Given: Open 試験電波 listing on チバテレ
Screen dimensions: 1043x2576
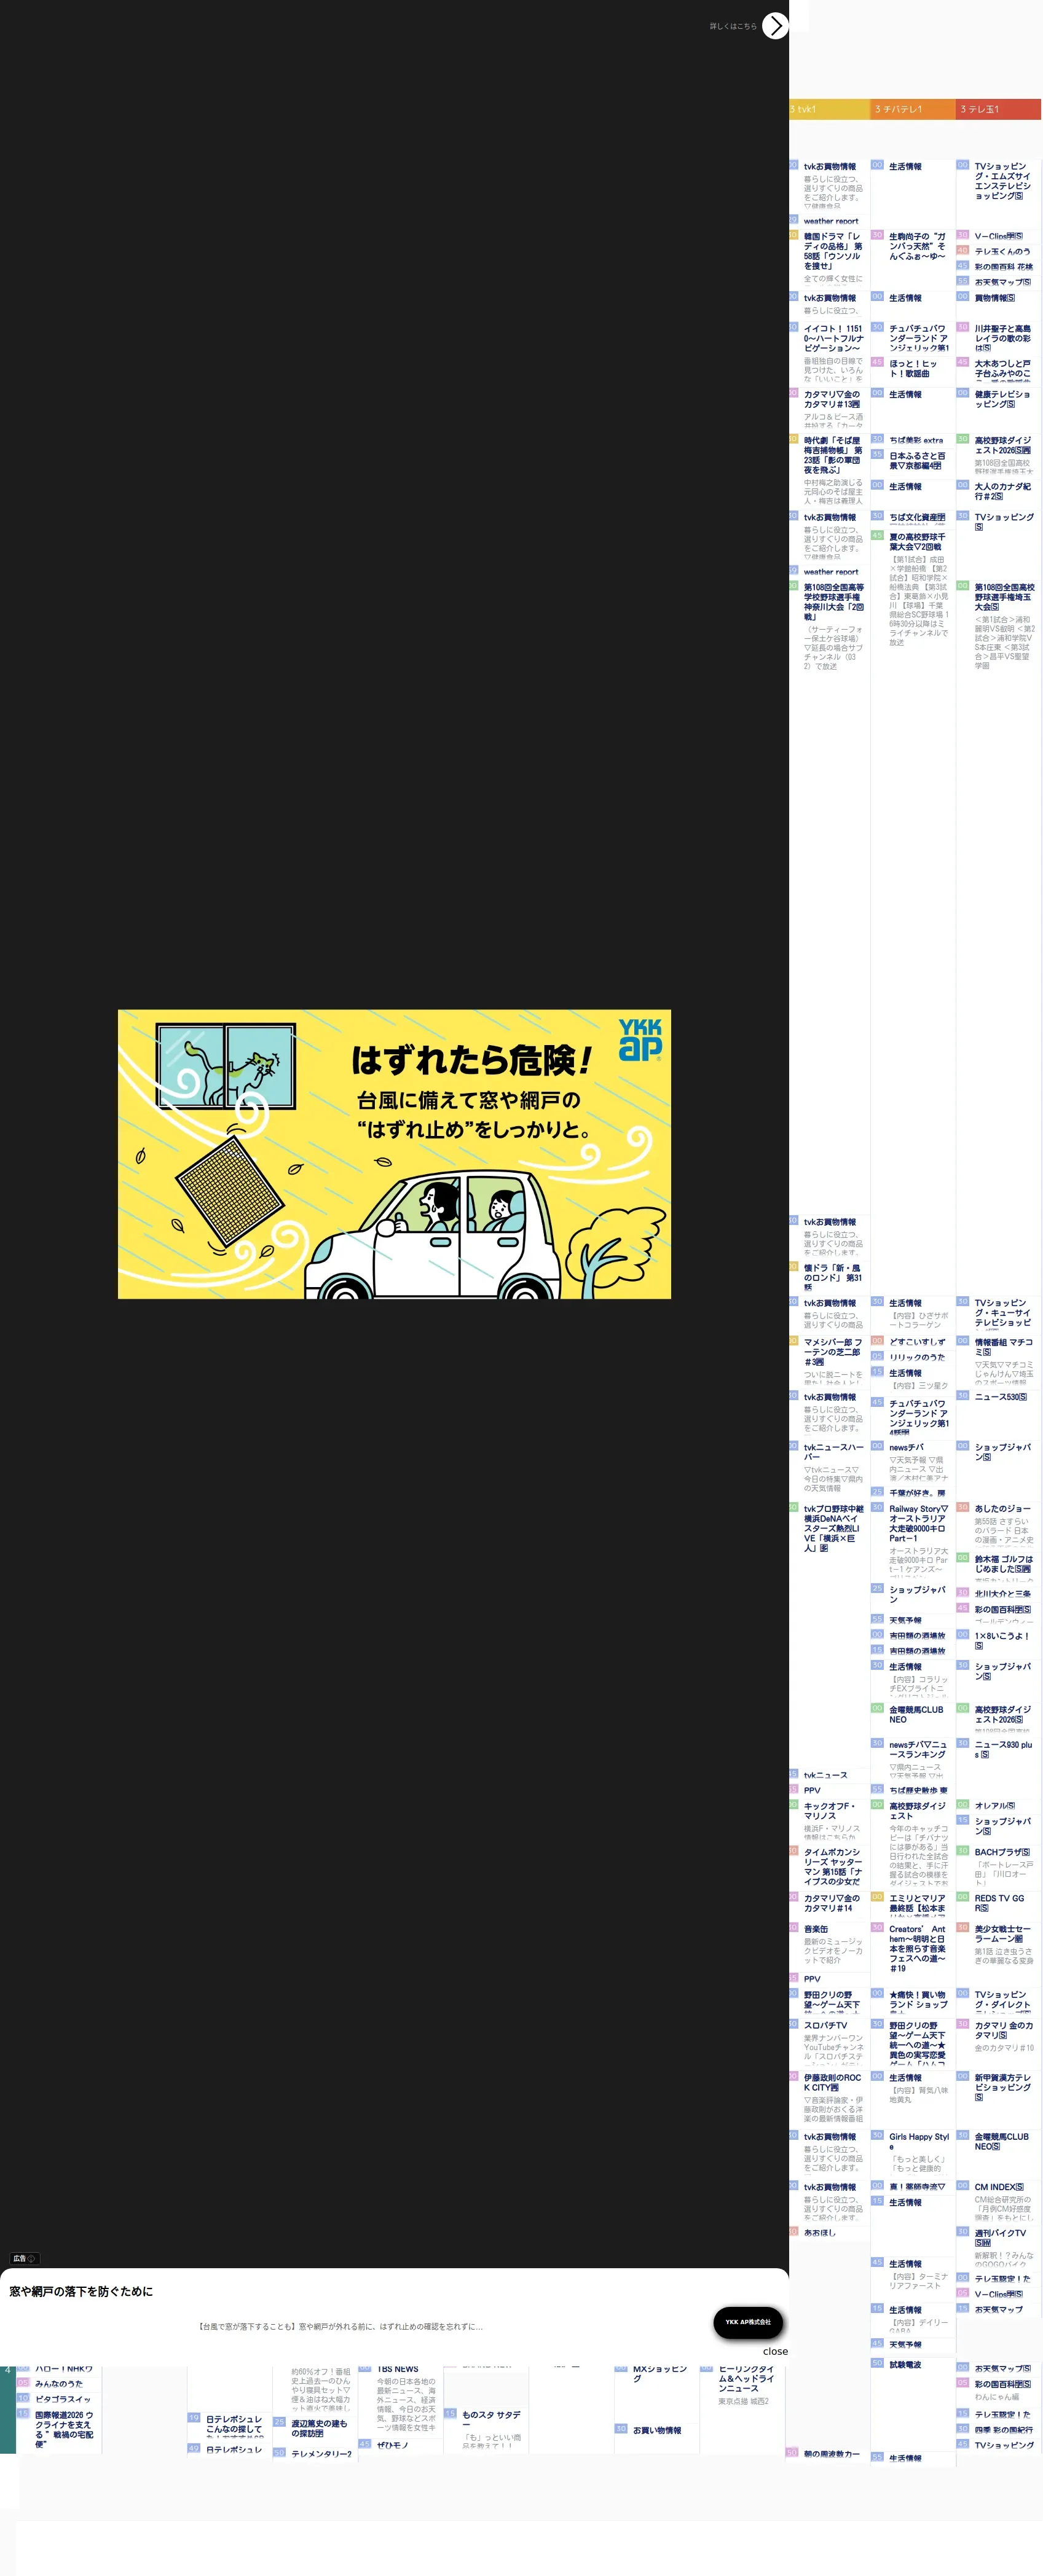Looking at the screenshot, I should (905, 2364).
